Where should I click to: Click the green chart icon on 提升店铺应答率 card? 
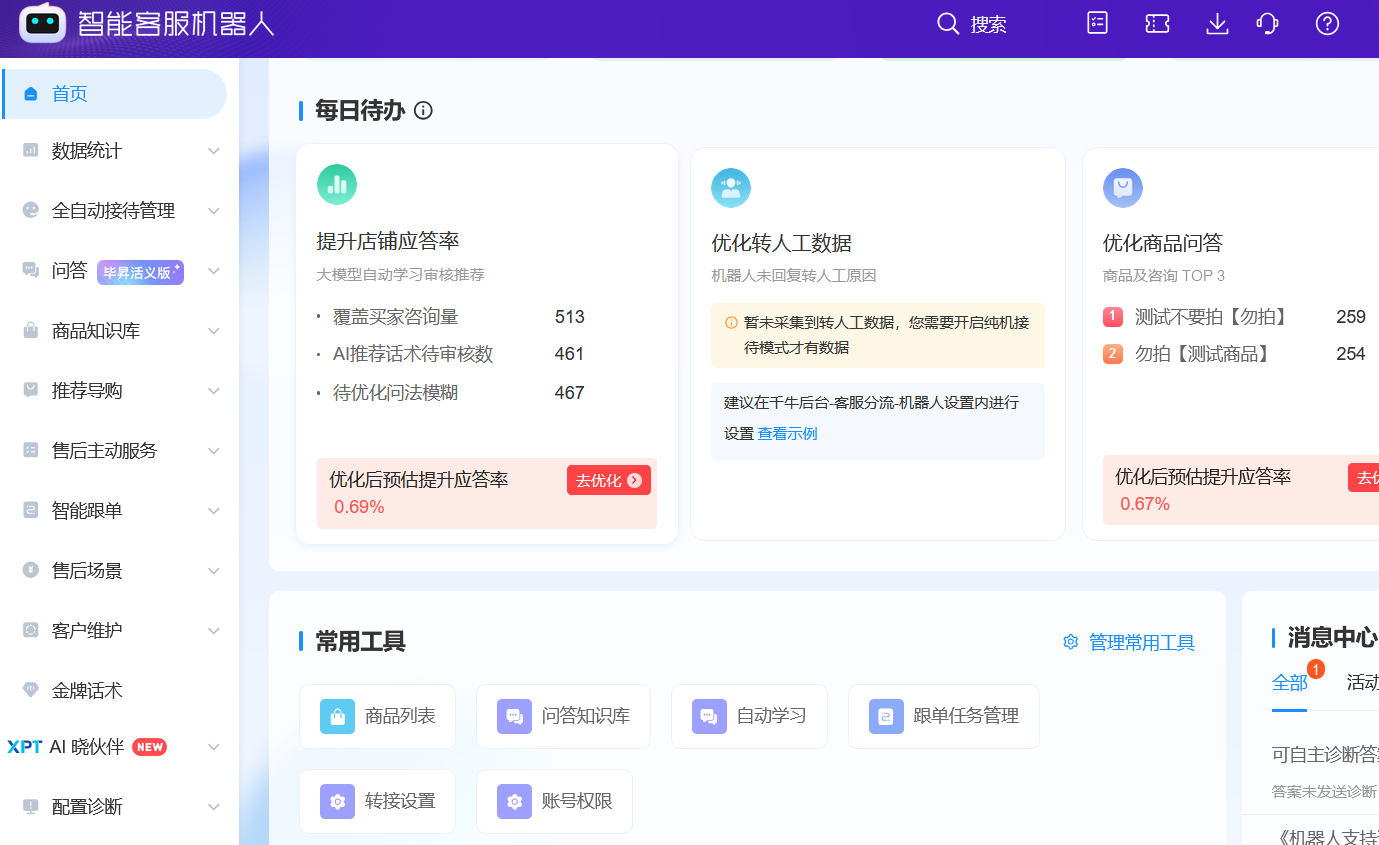(x=337, y=185)
